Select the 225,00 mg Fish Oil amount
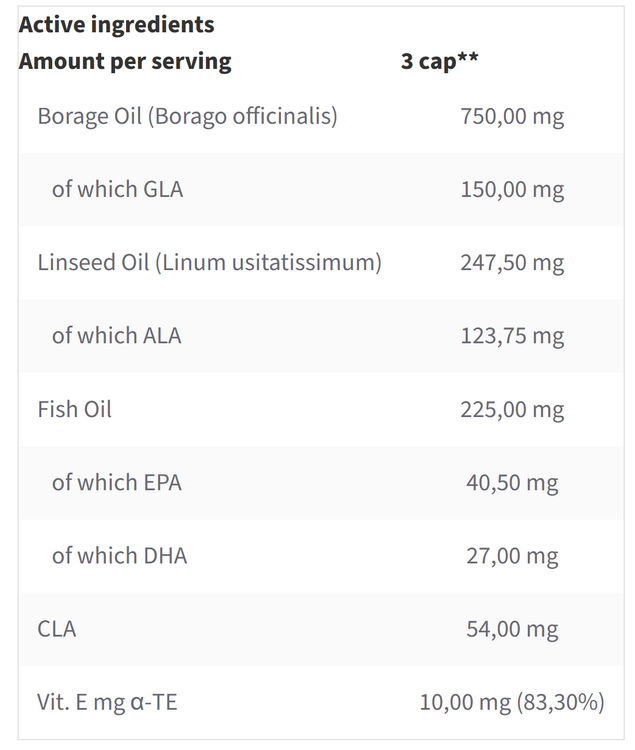 (512, 409)
